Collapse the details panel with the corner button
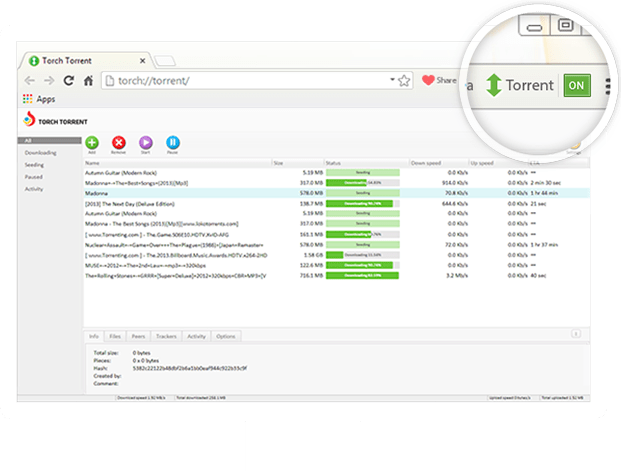Viewport: 621px width, 471px height. tap(576, 334)
